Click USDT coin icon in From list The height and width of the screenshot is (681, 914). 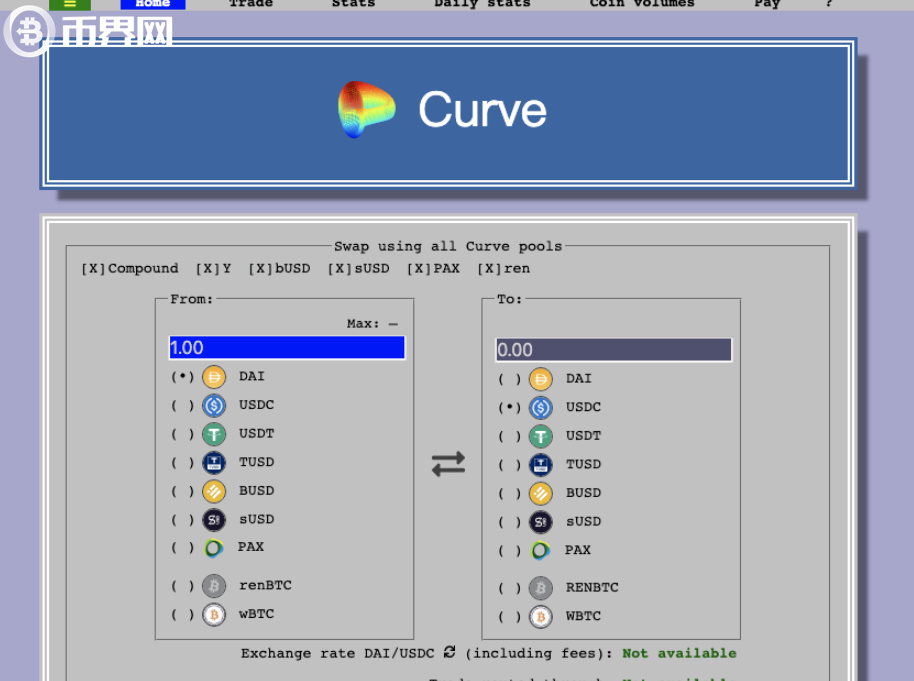click(x=214, y=434)
